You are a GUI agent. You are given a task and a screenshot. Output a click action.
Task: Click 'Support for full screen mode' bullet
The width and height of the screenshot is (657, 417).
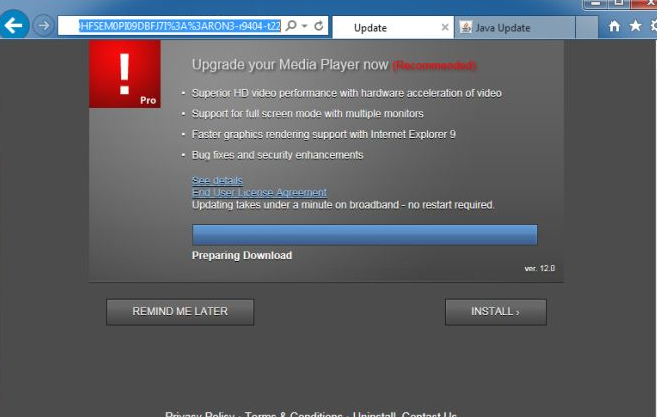coord(308,114)
